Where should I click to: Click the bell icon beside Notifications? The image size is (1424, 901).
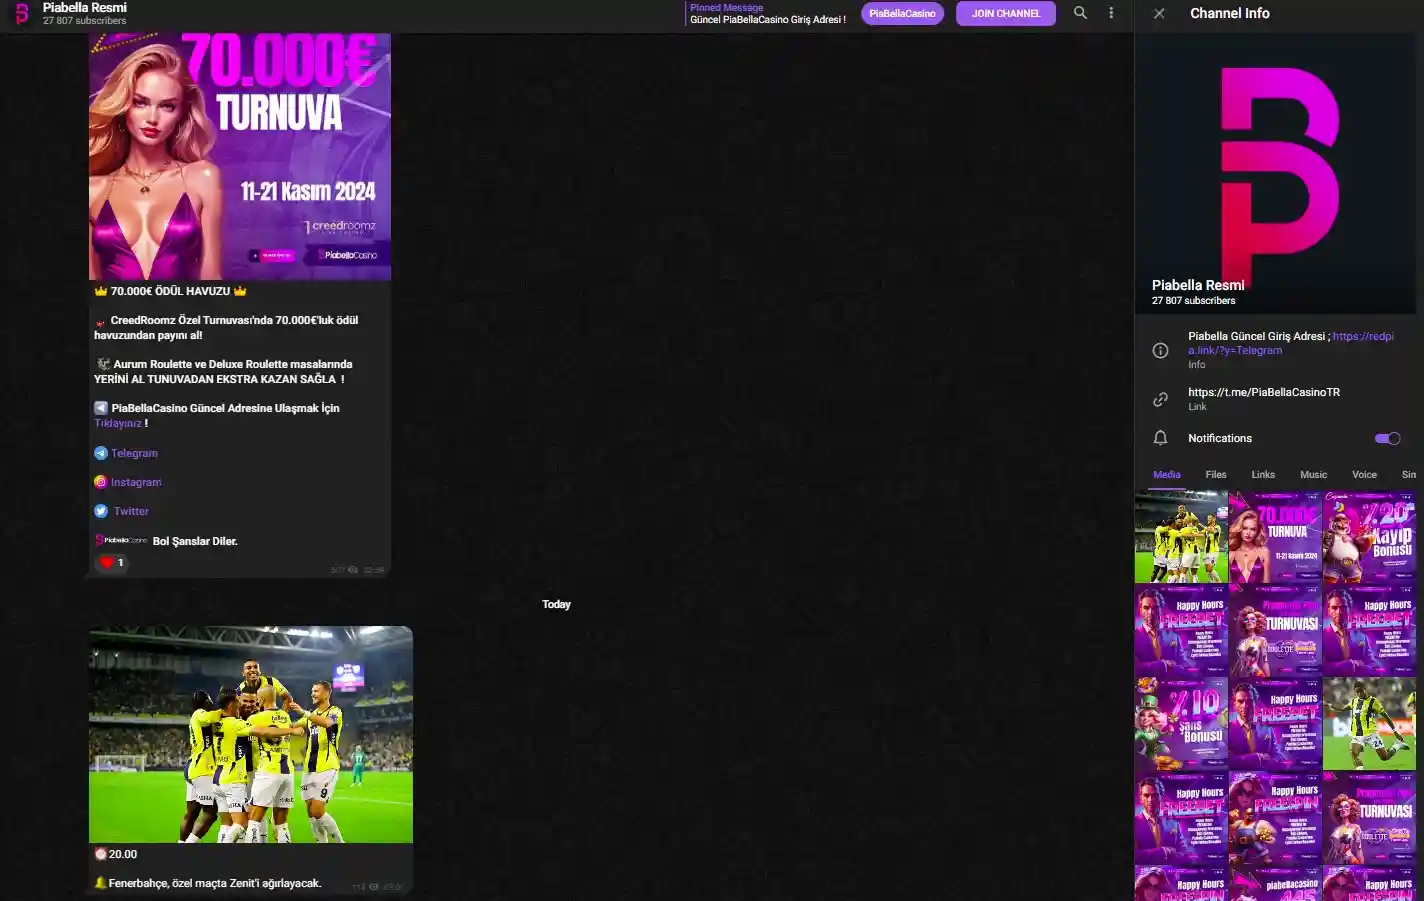click(x=1160, y=438)
